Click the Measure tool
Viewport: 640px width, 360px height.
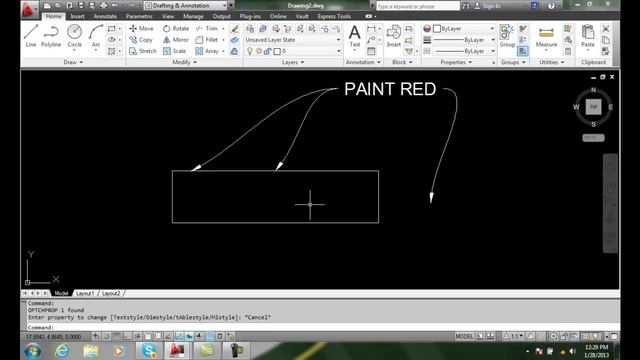coord(546,36)
